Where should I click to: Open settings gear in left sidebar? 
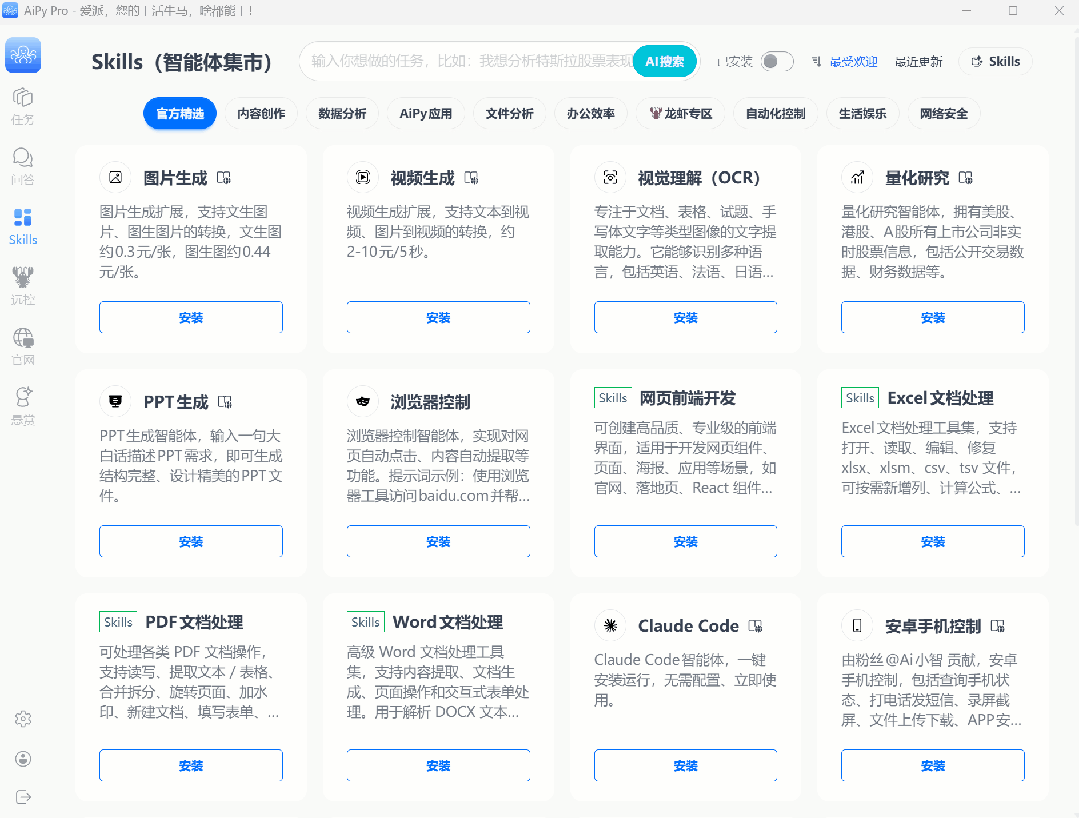[23, 719]
